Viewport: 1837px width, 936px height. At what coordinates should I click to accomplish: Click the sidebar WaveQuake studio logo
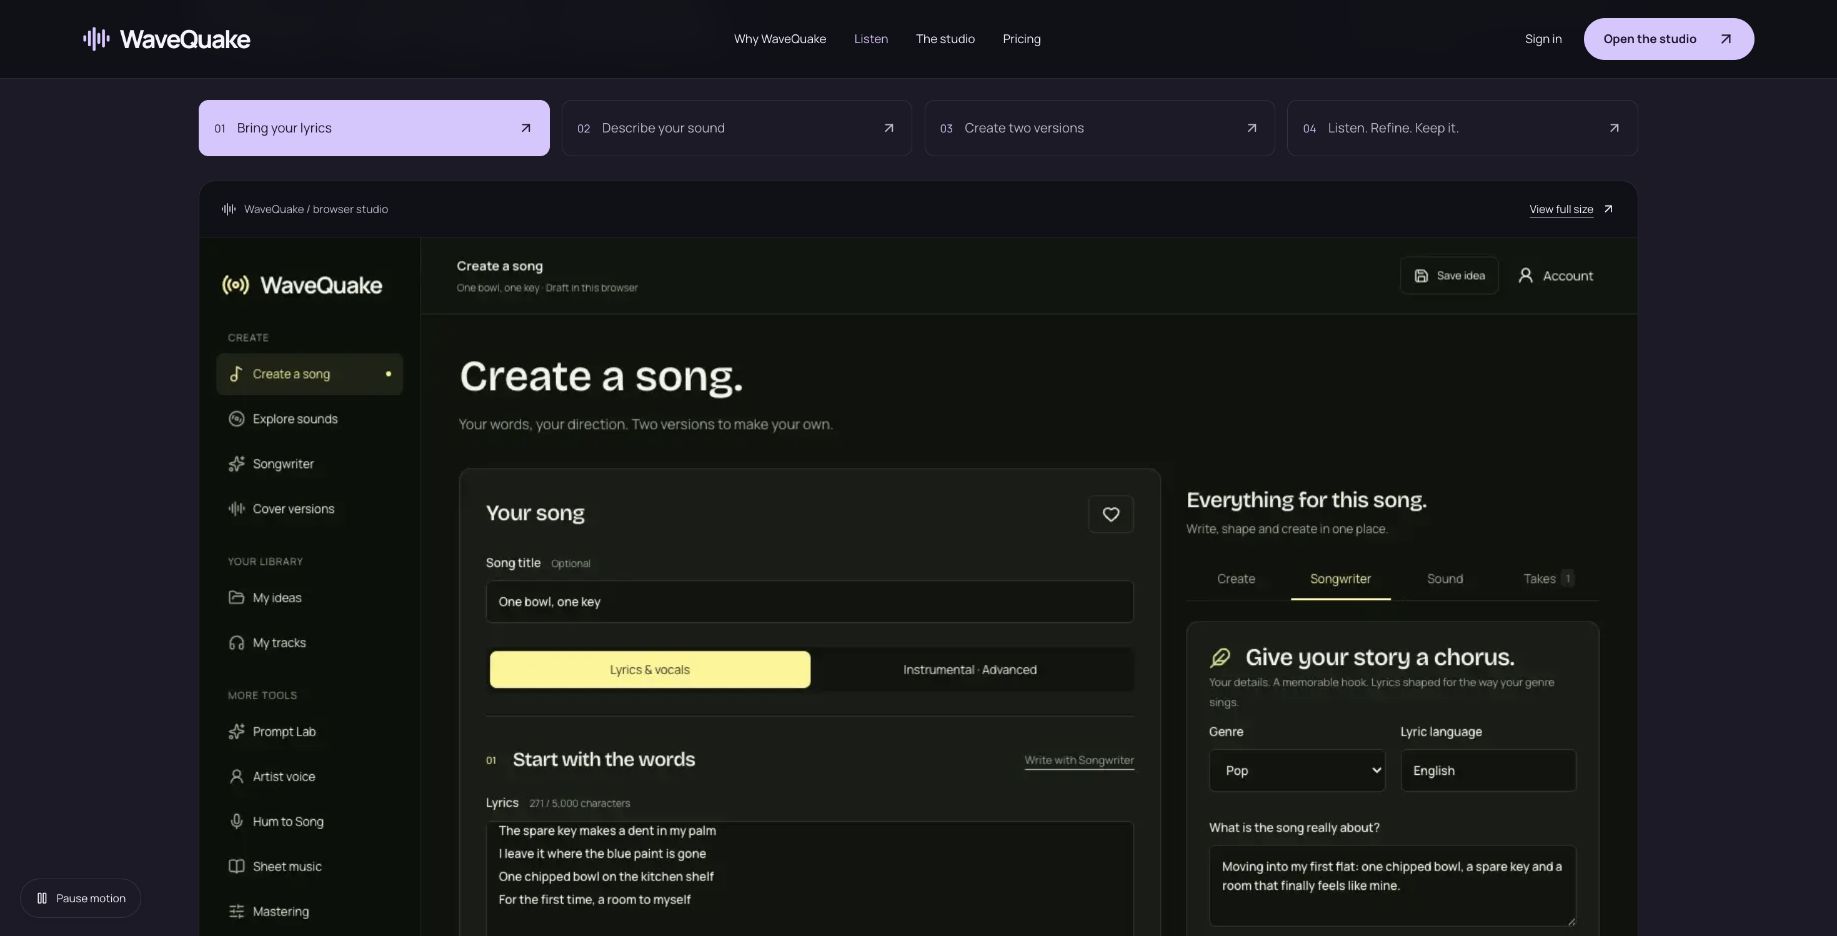(x=302, y=285)
